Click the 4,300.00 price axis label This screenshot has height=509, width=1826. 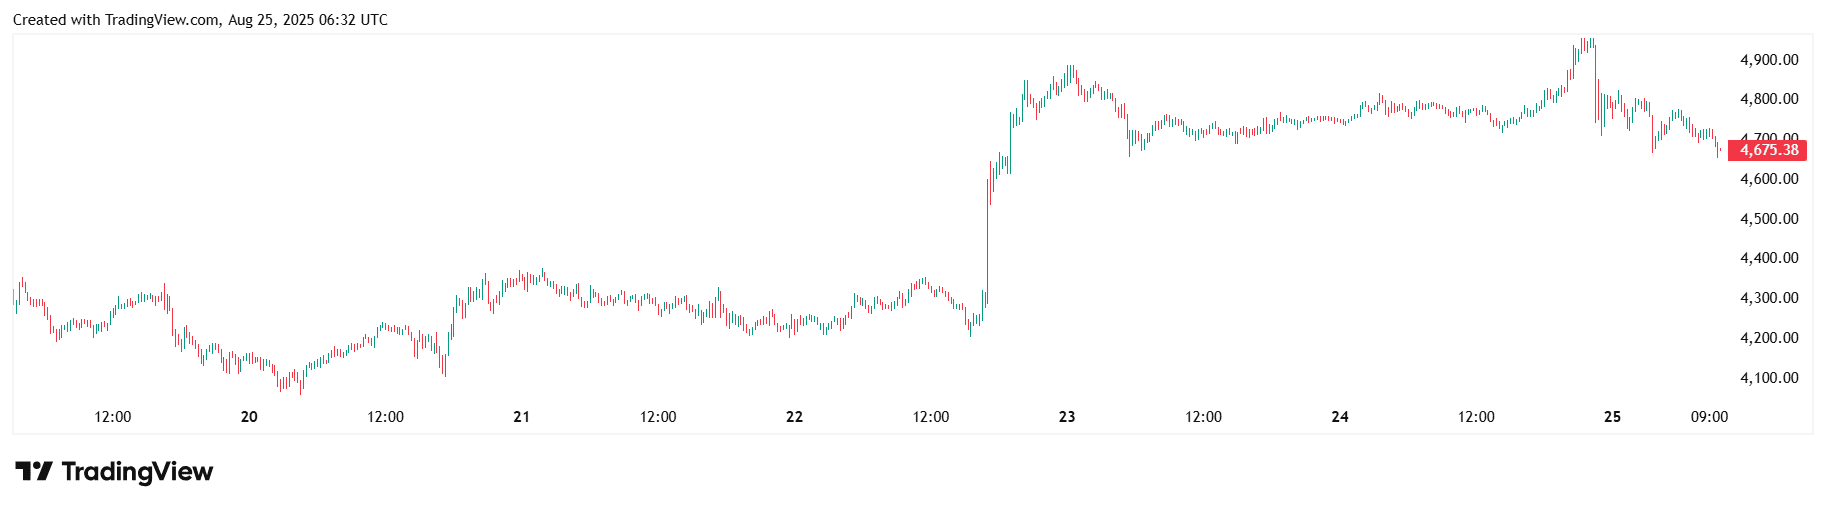1769,298
